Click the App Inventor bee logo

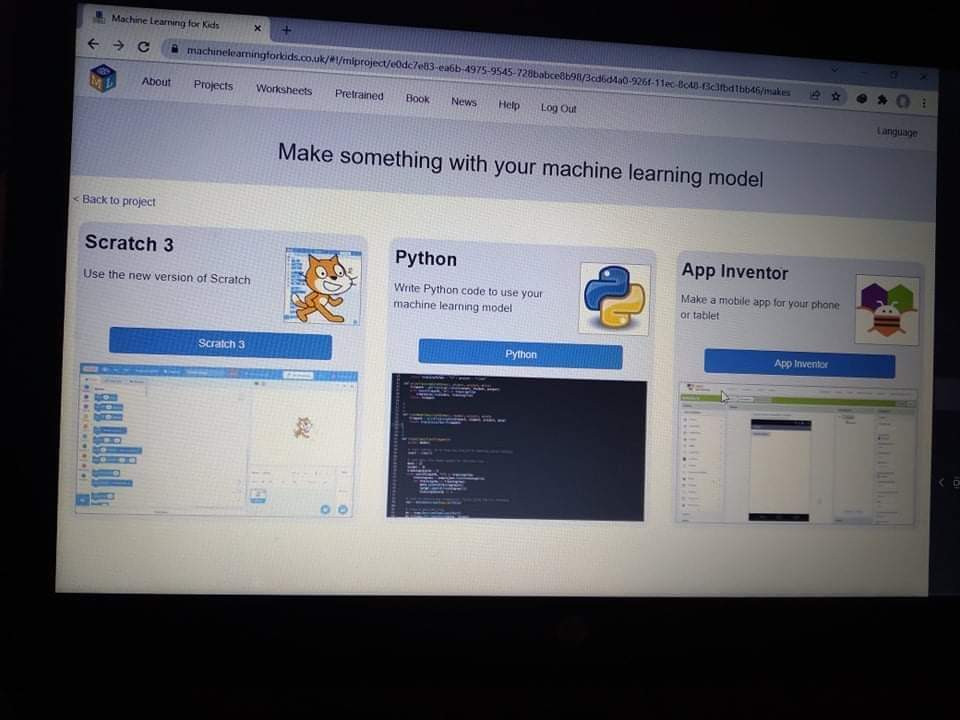click(887, 310)
